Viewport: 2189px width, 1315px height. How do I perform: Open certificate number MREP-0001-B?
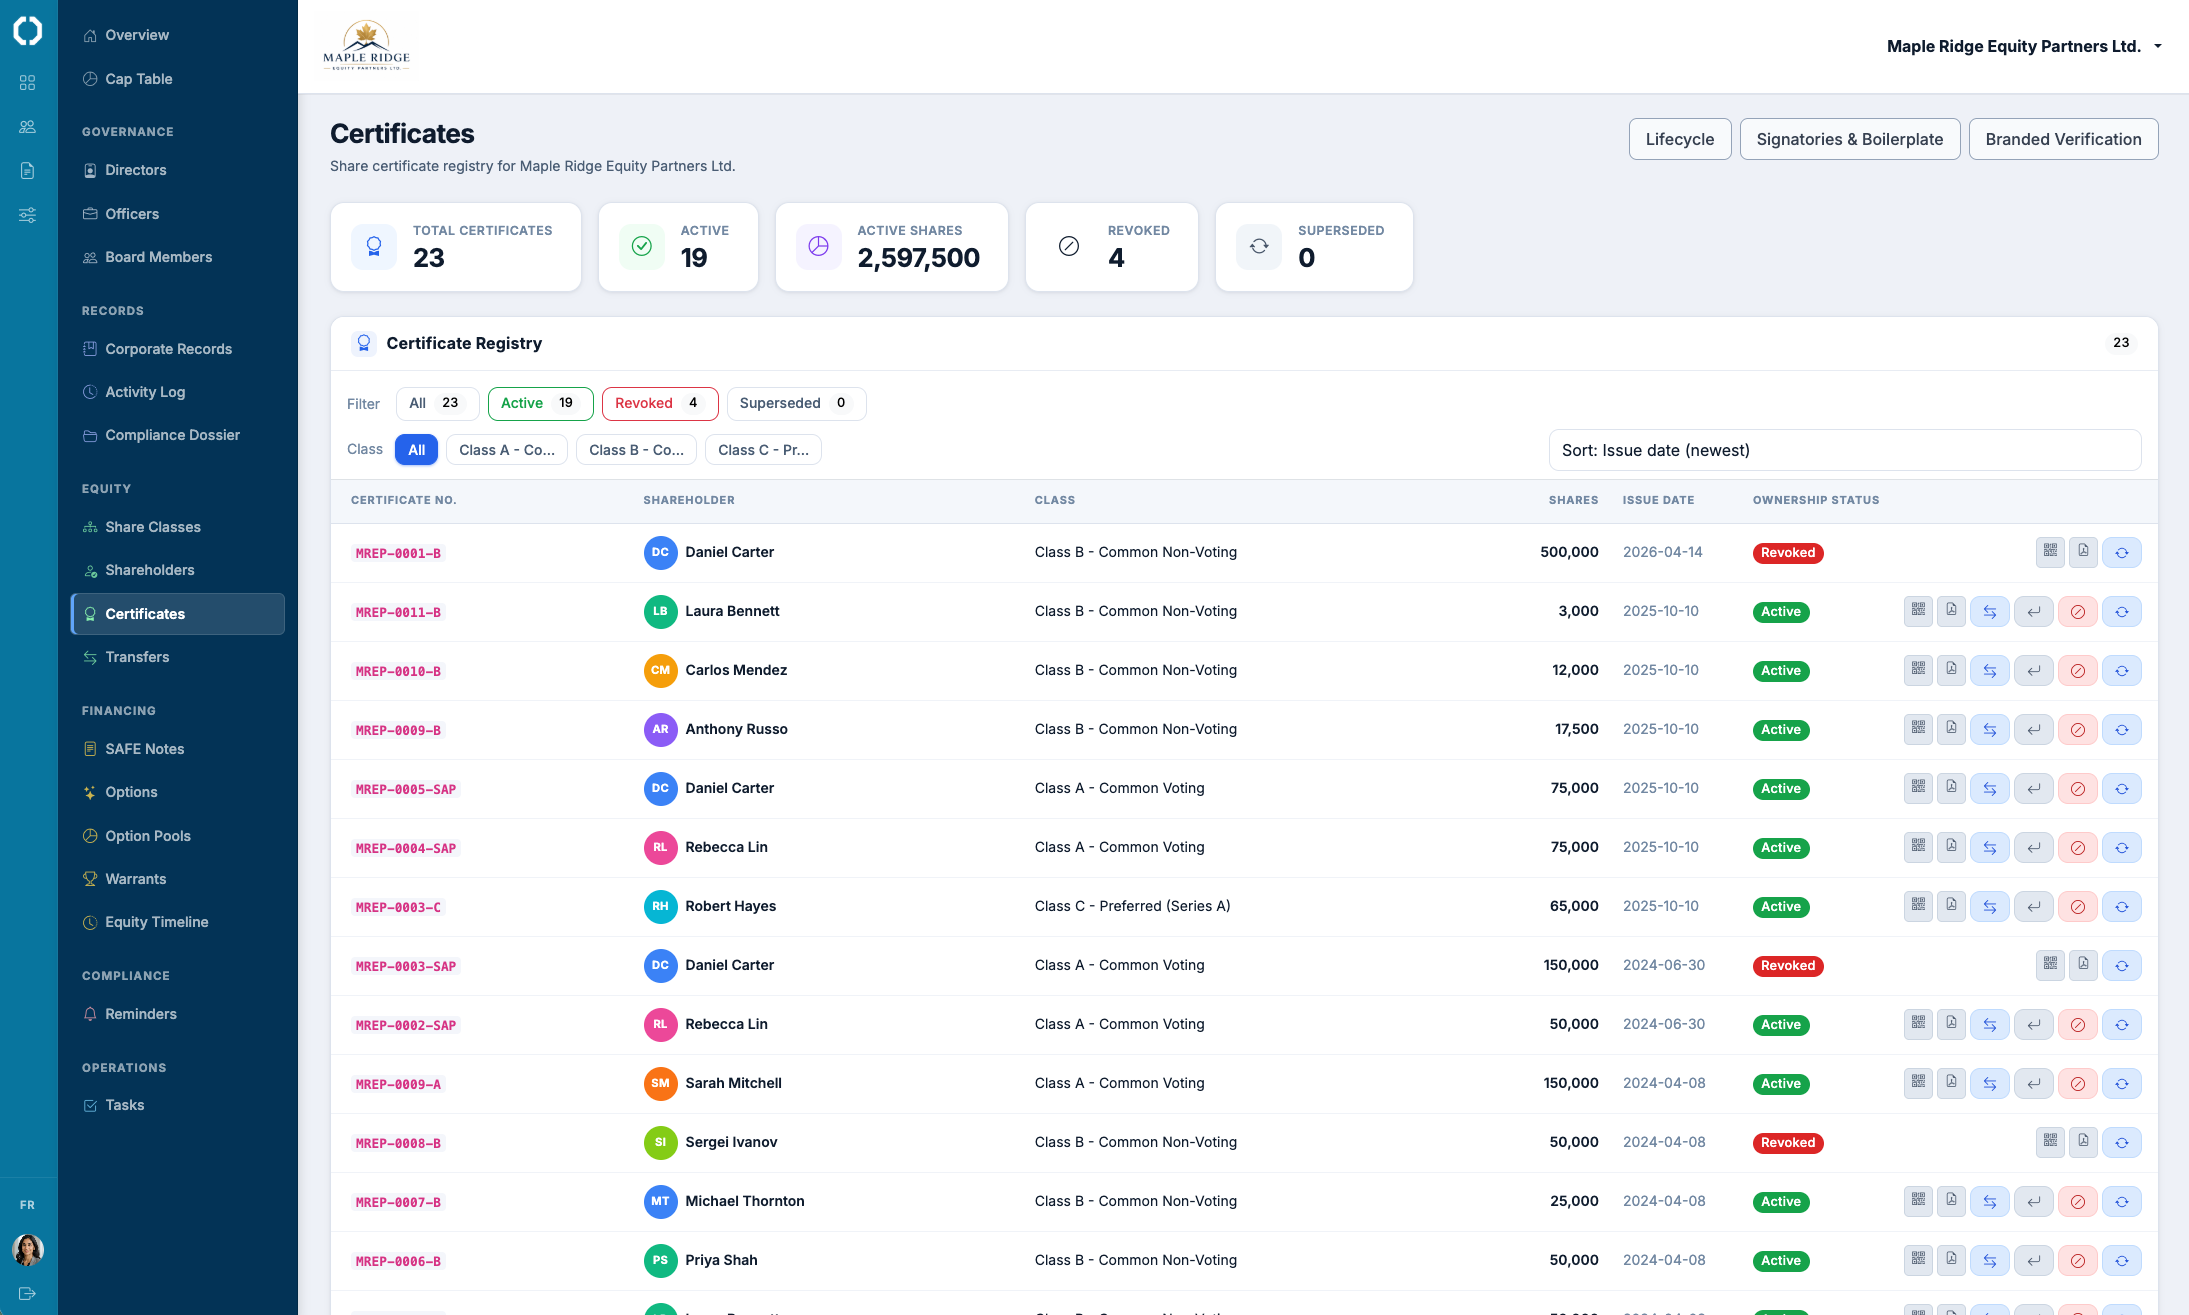coord(398,553)
